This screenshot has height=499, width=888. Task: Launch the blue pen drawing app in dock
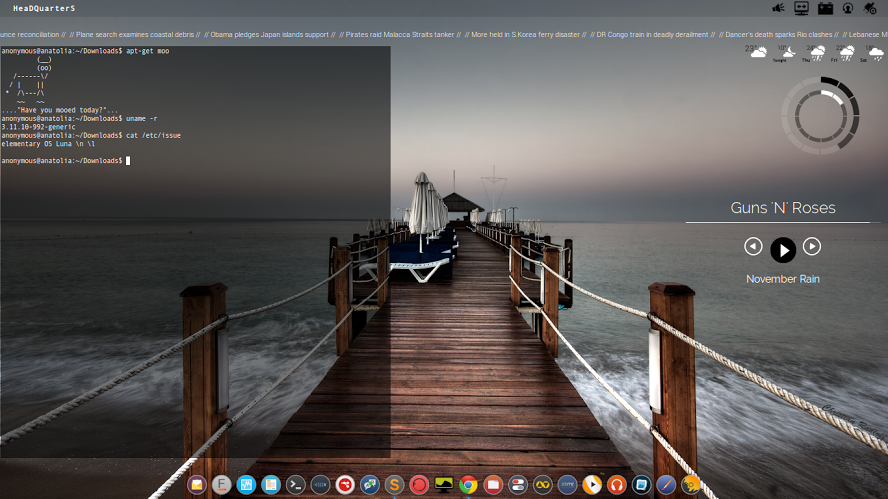[x=666, y=485]
